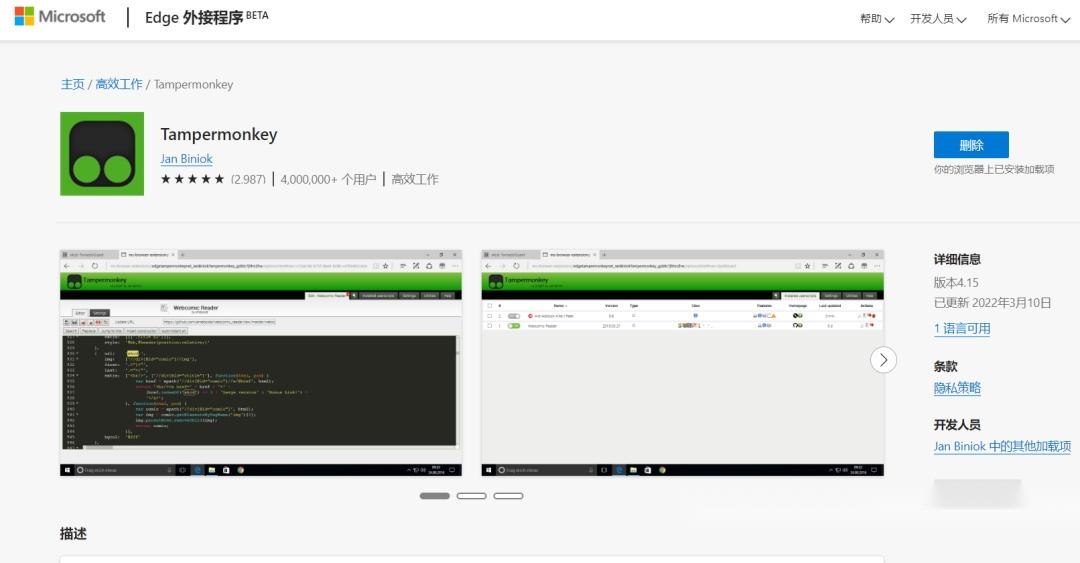The image size is (1080, 563).
Task: Expand the 开发人员 menu
Action: tap(937, 19)
